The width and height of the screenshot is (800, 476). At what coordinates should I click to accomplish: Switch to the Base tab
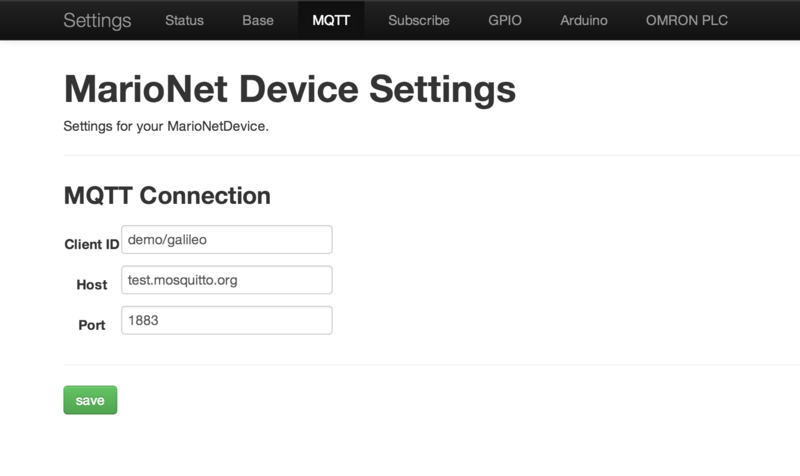(x=258, y=20)
